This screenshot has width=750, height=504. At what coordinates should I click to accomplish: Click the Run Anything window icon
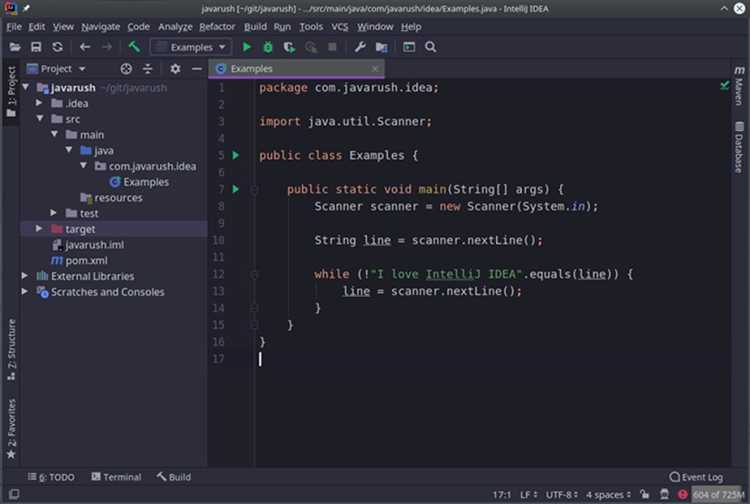409,47
